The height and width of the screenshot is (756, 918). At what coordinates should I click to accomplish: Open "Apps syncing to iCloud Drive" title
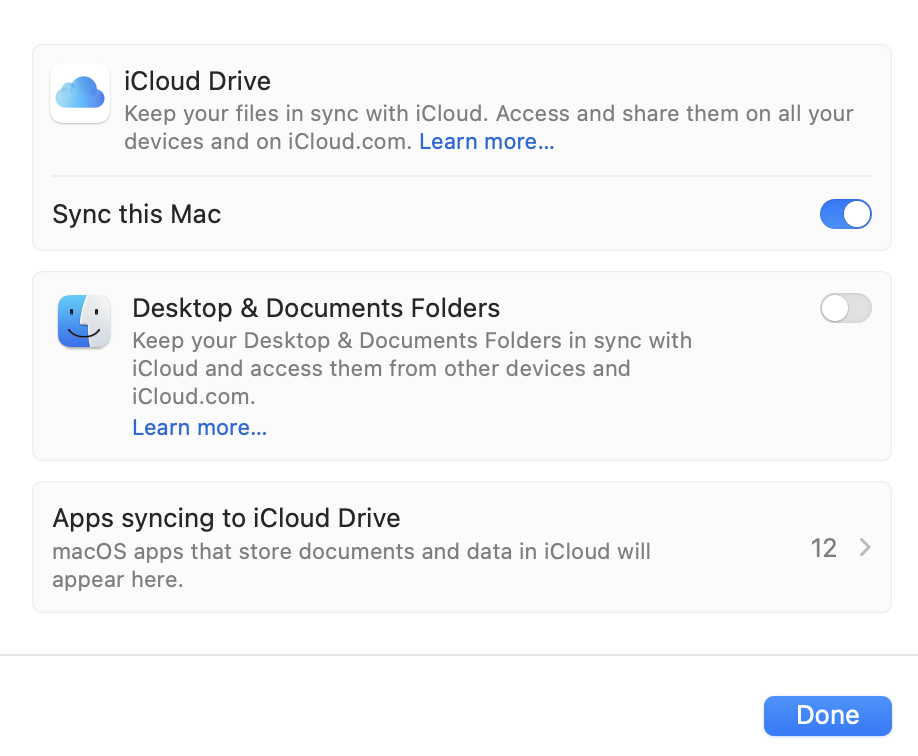226,518
